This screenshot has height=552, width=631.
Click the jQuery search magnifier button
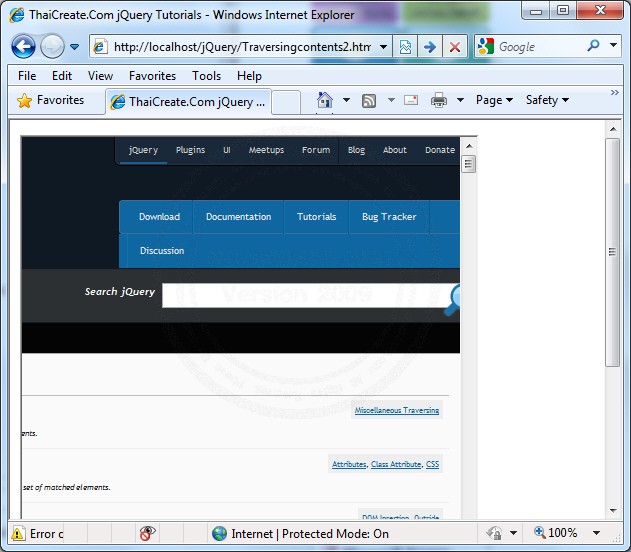pyautogui.click(x=453, y=300)
